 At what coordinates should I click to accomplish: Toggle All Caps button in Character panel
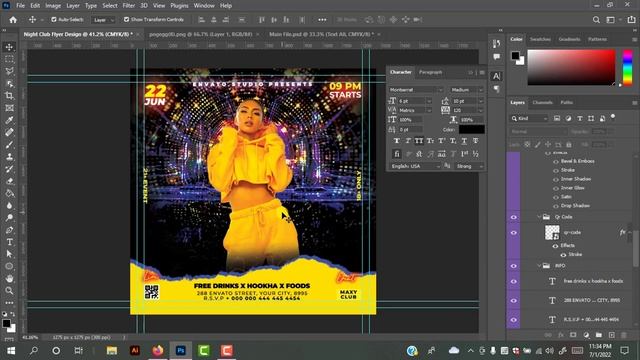(x=419, y=141)
